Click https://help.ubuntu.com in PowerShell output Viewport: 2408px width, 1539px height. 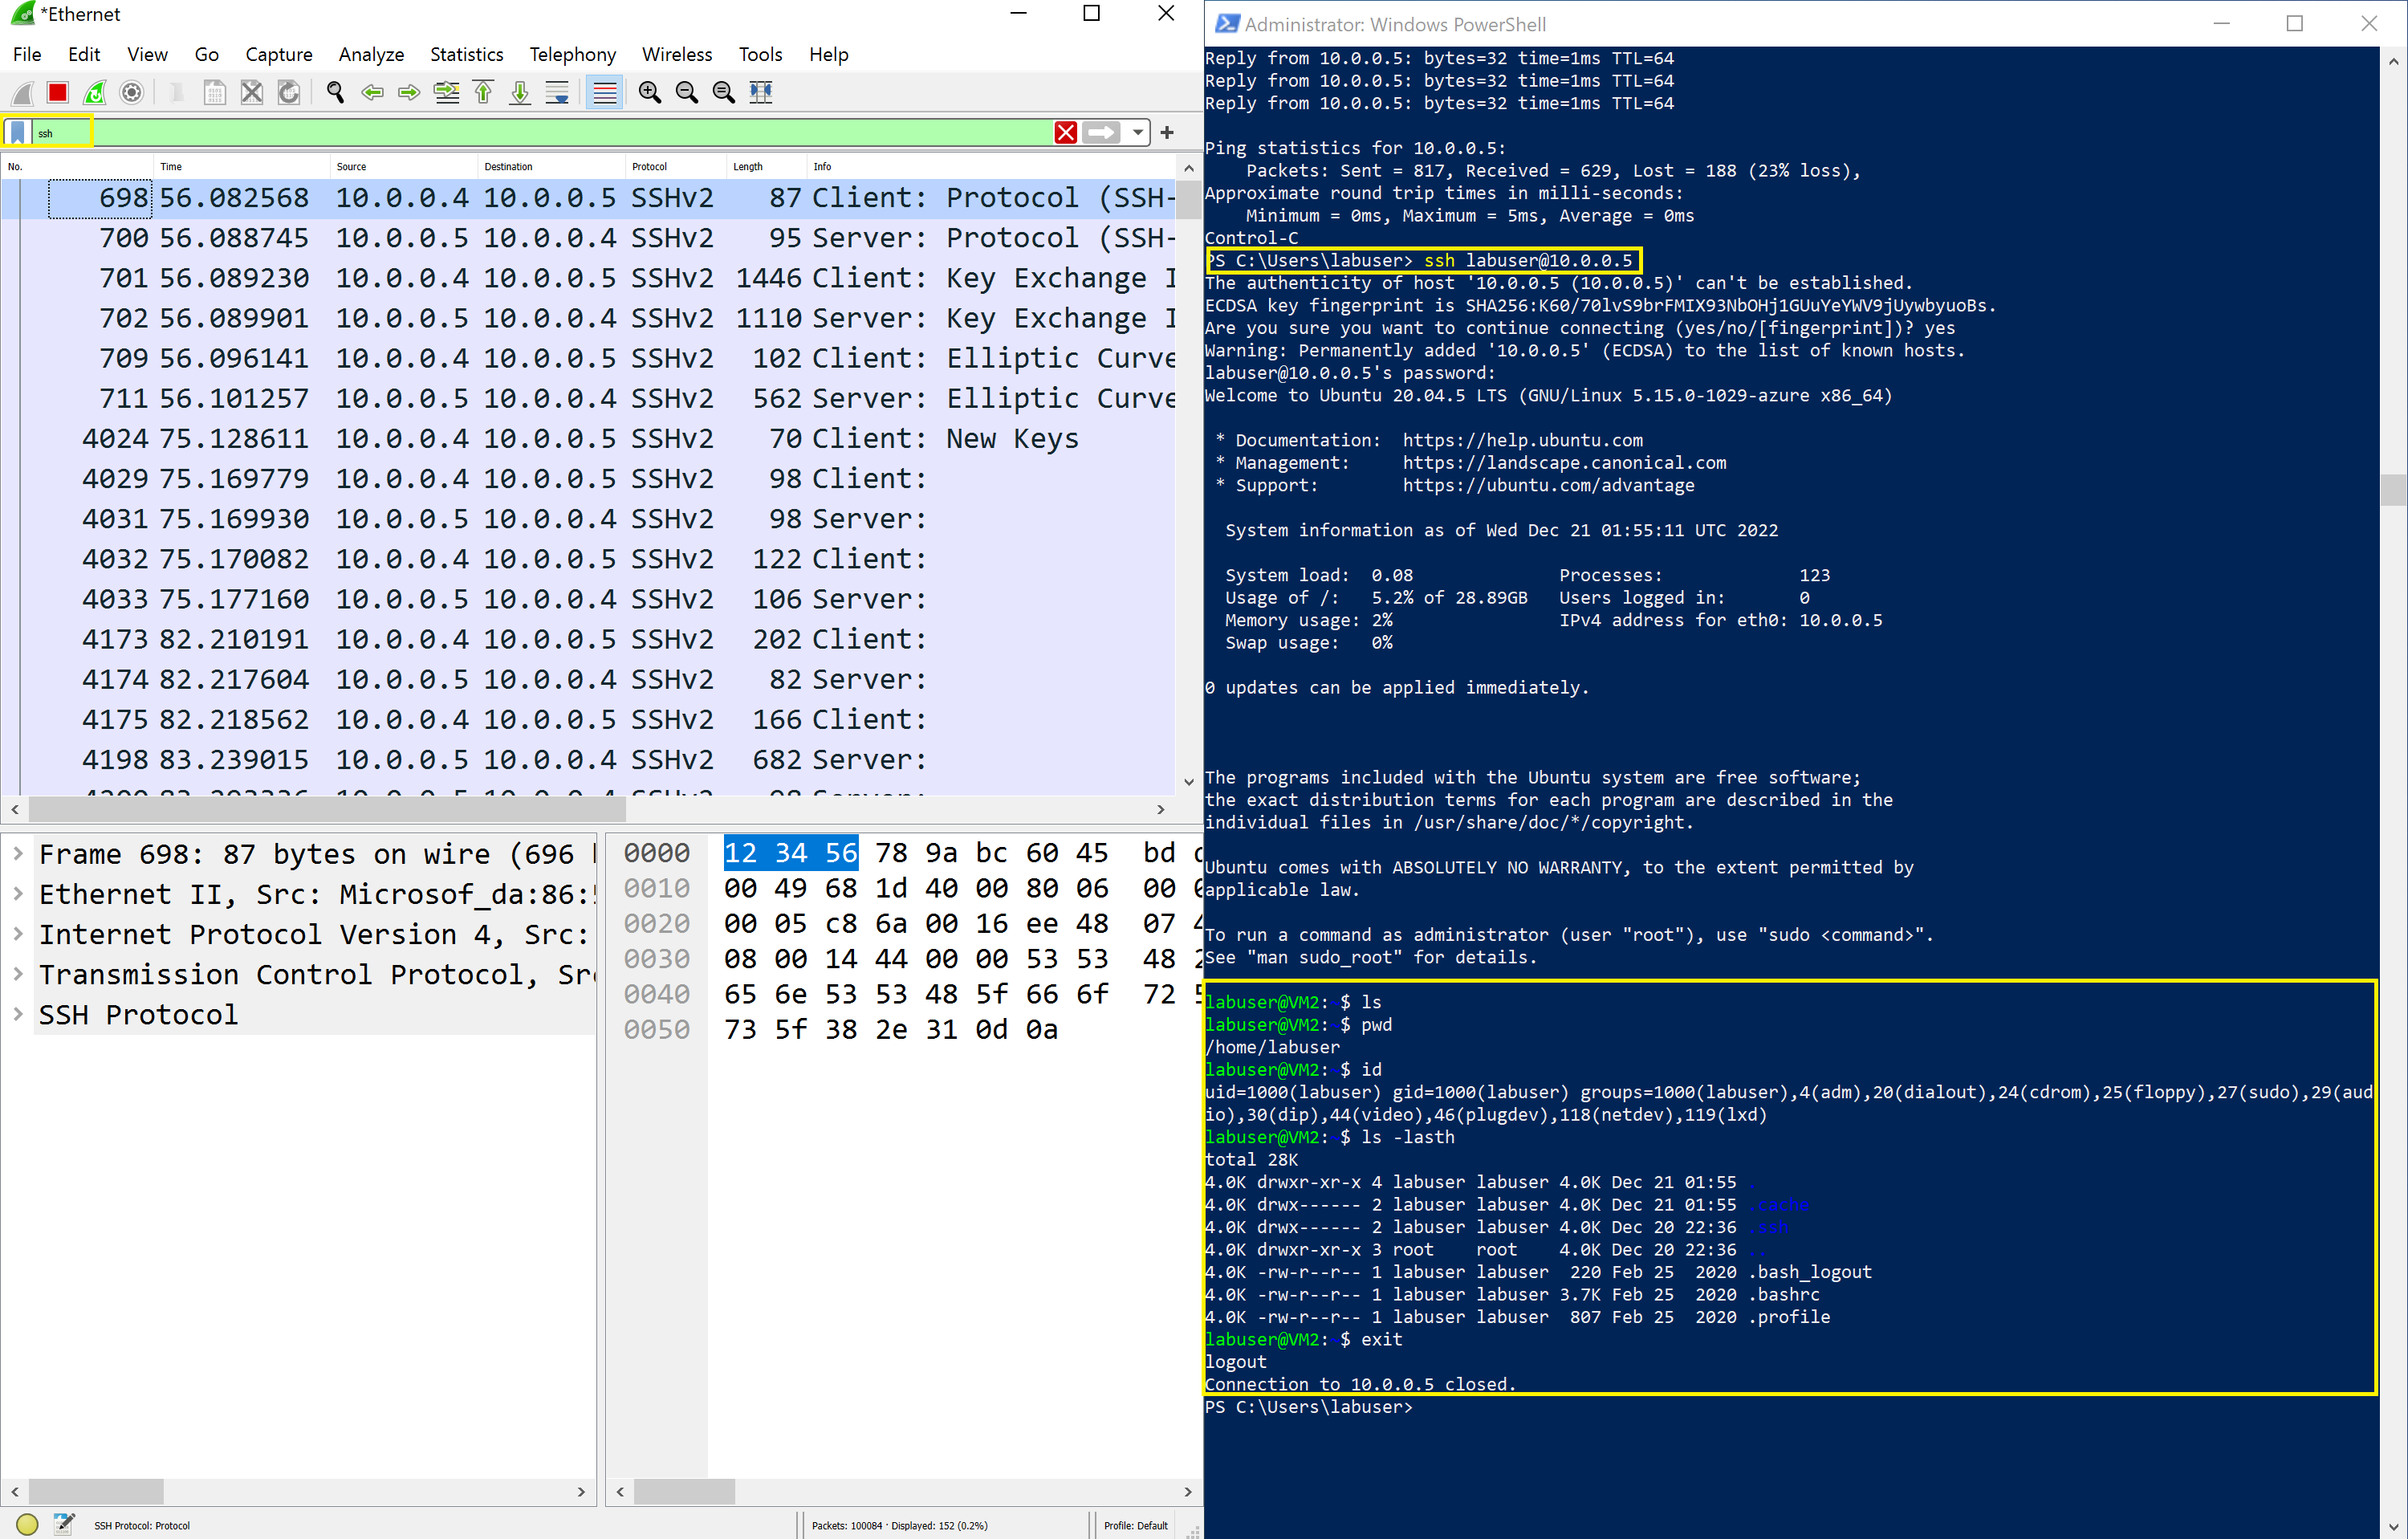[1522, 440]
